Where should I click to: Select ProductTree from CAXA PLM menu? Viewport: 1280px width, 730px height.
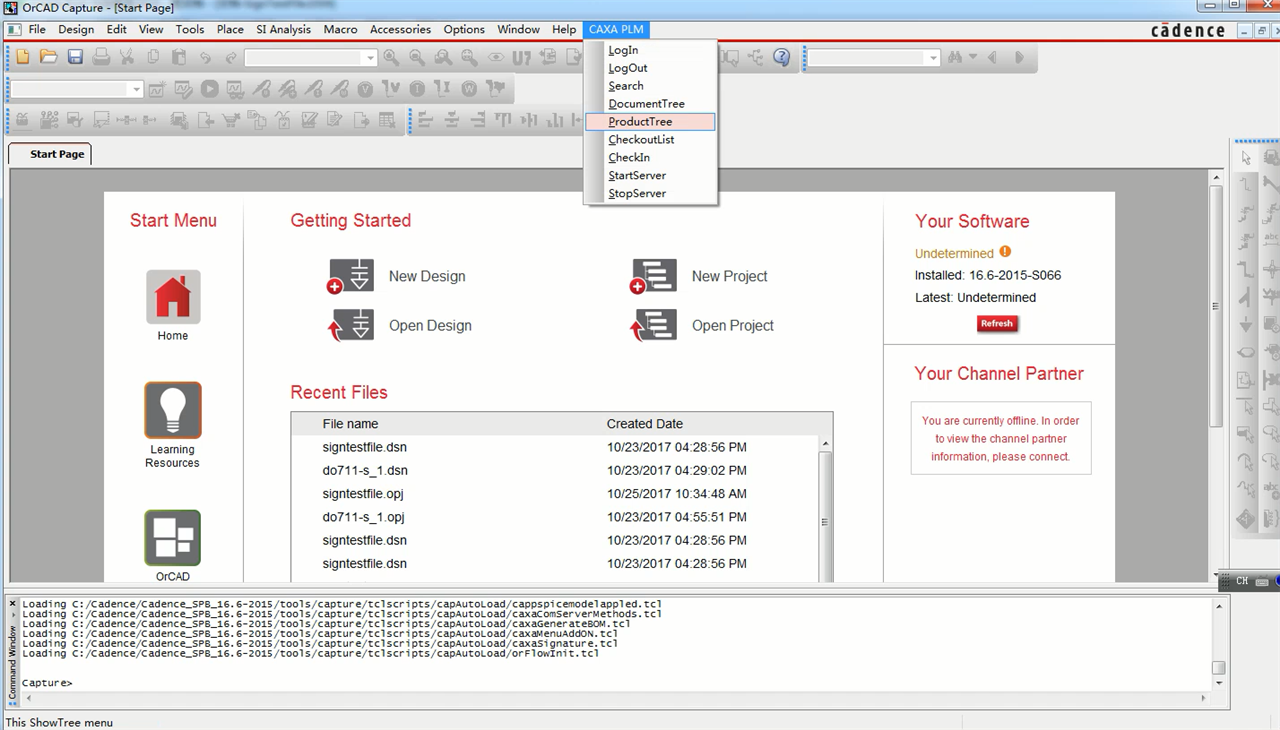pyautogui.click(x=641, y=121)
